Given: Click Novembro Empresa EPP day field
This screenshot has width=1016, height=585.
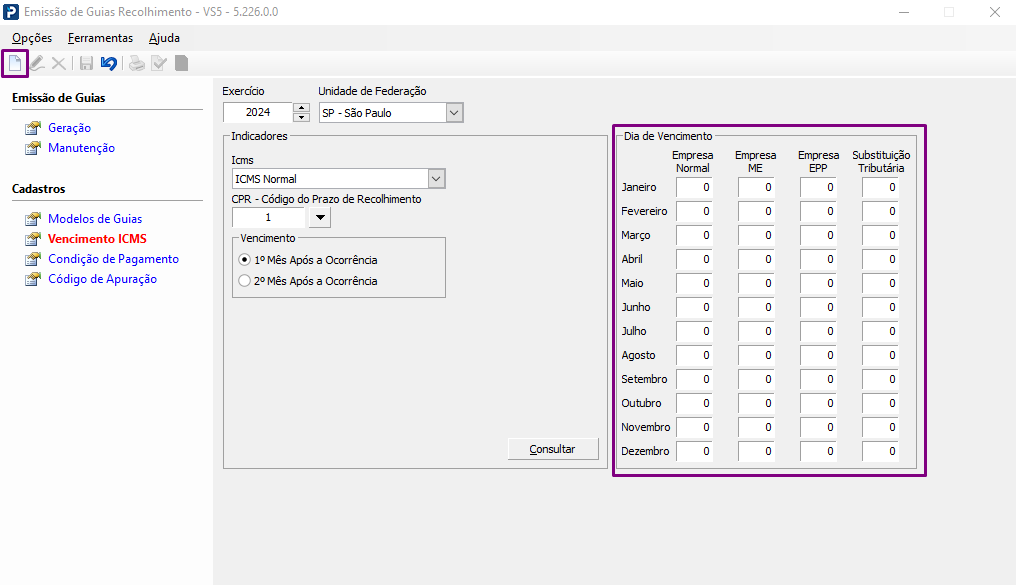Looking at the screenshot, I should click(818, 427).
